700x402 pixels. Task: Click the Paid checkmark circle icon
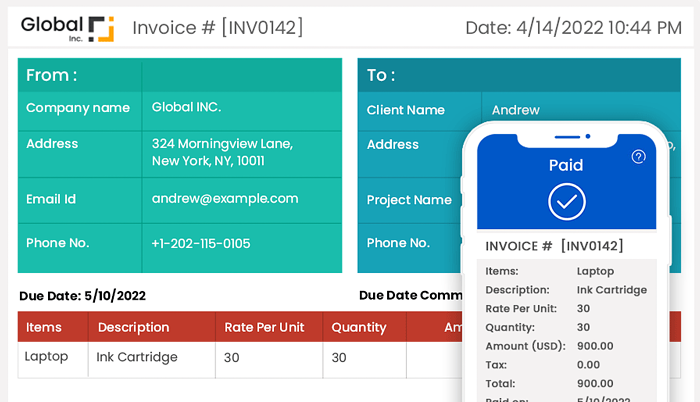(566, 202)
